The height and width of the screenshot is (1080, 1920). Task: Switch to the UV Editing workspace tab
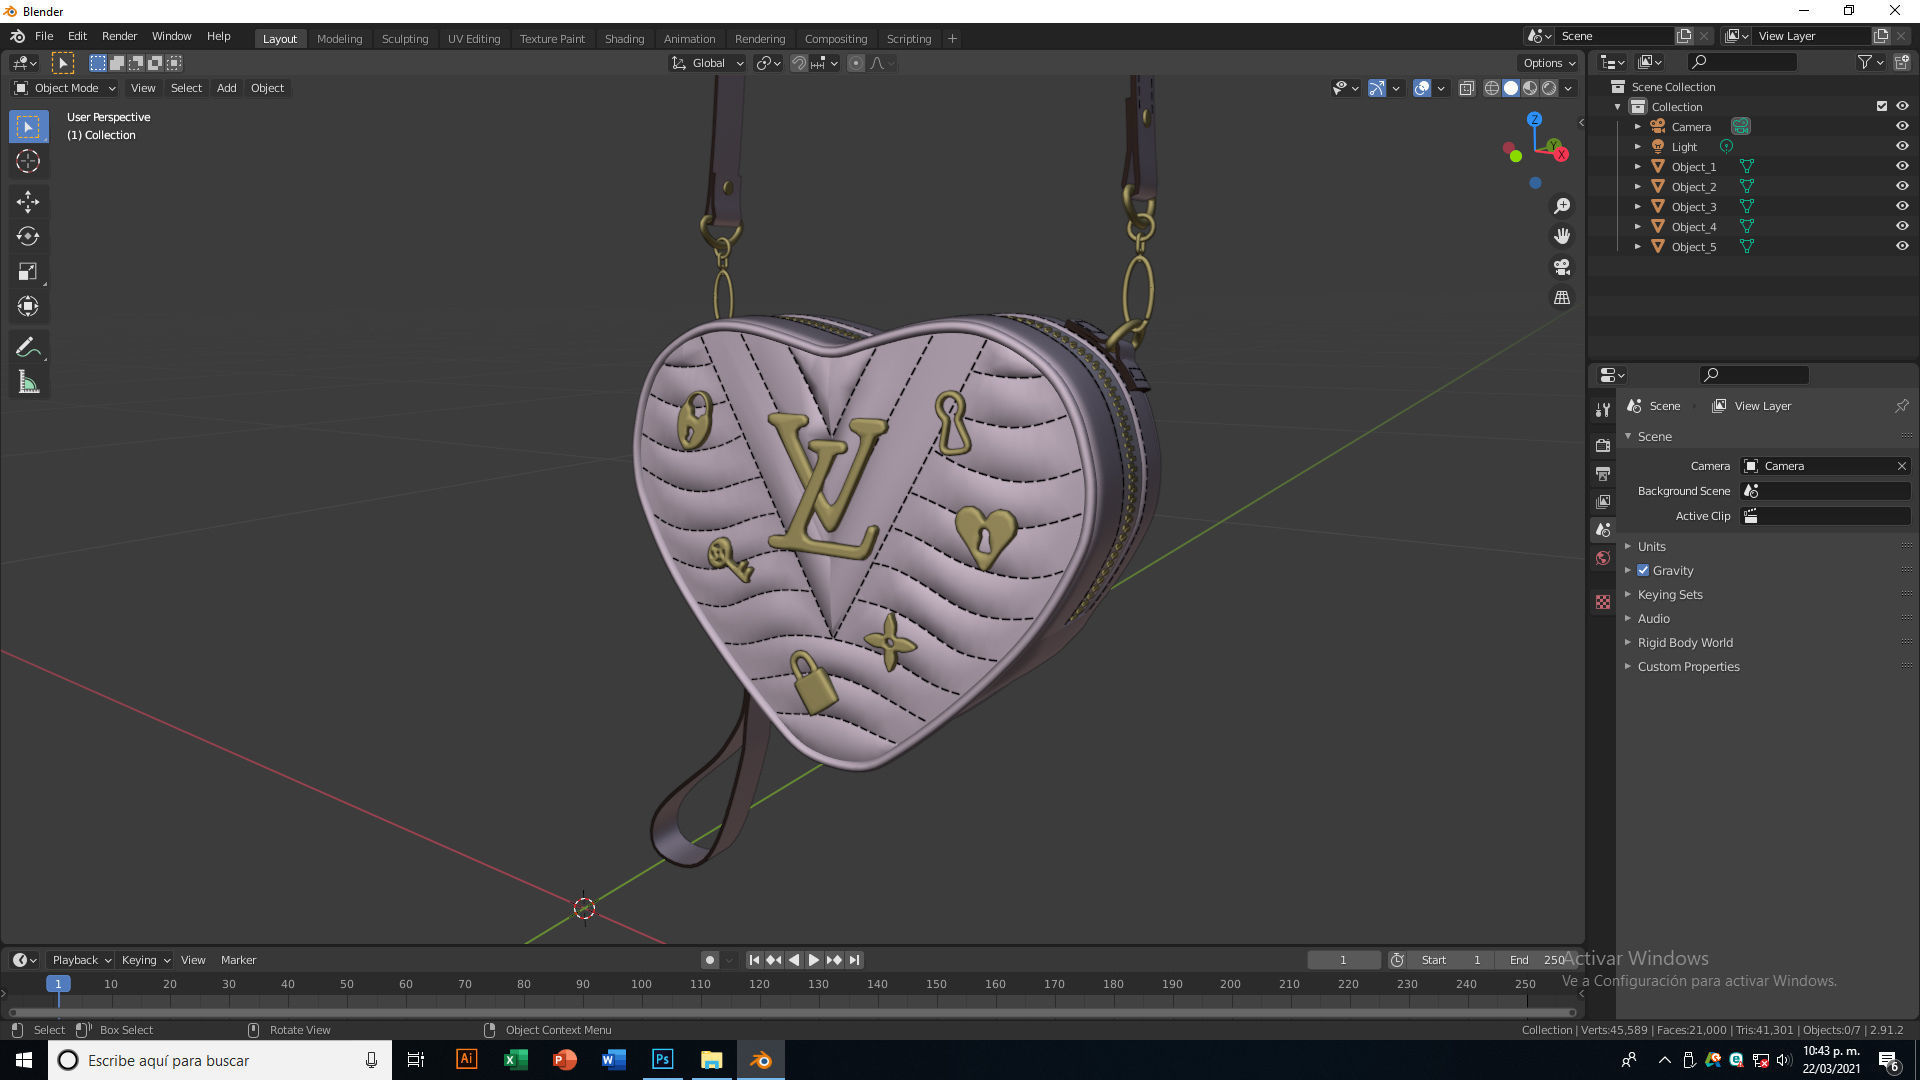point(474,39)
